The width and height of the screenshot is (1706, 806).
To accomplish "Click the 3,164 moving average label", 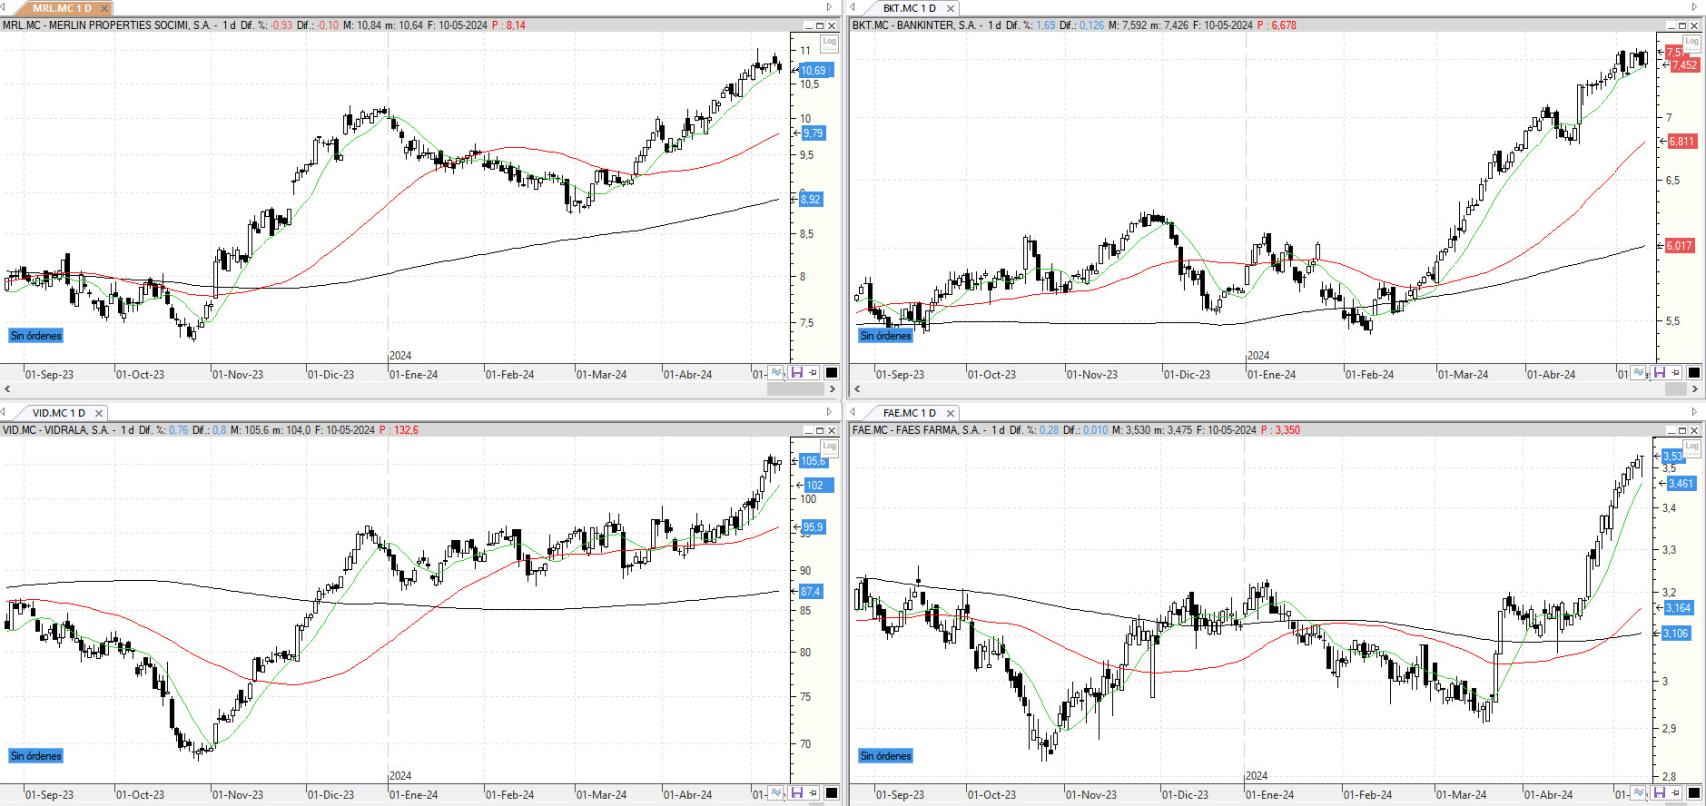I will pyautogui.click(x=1678, y=608).
